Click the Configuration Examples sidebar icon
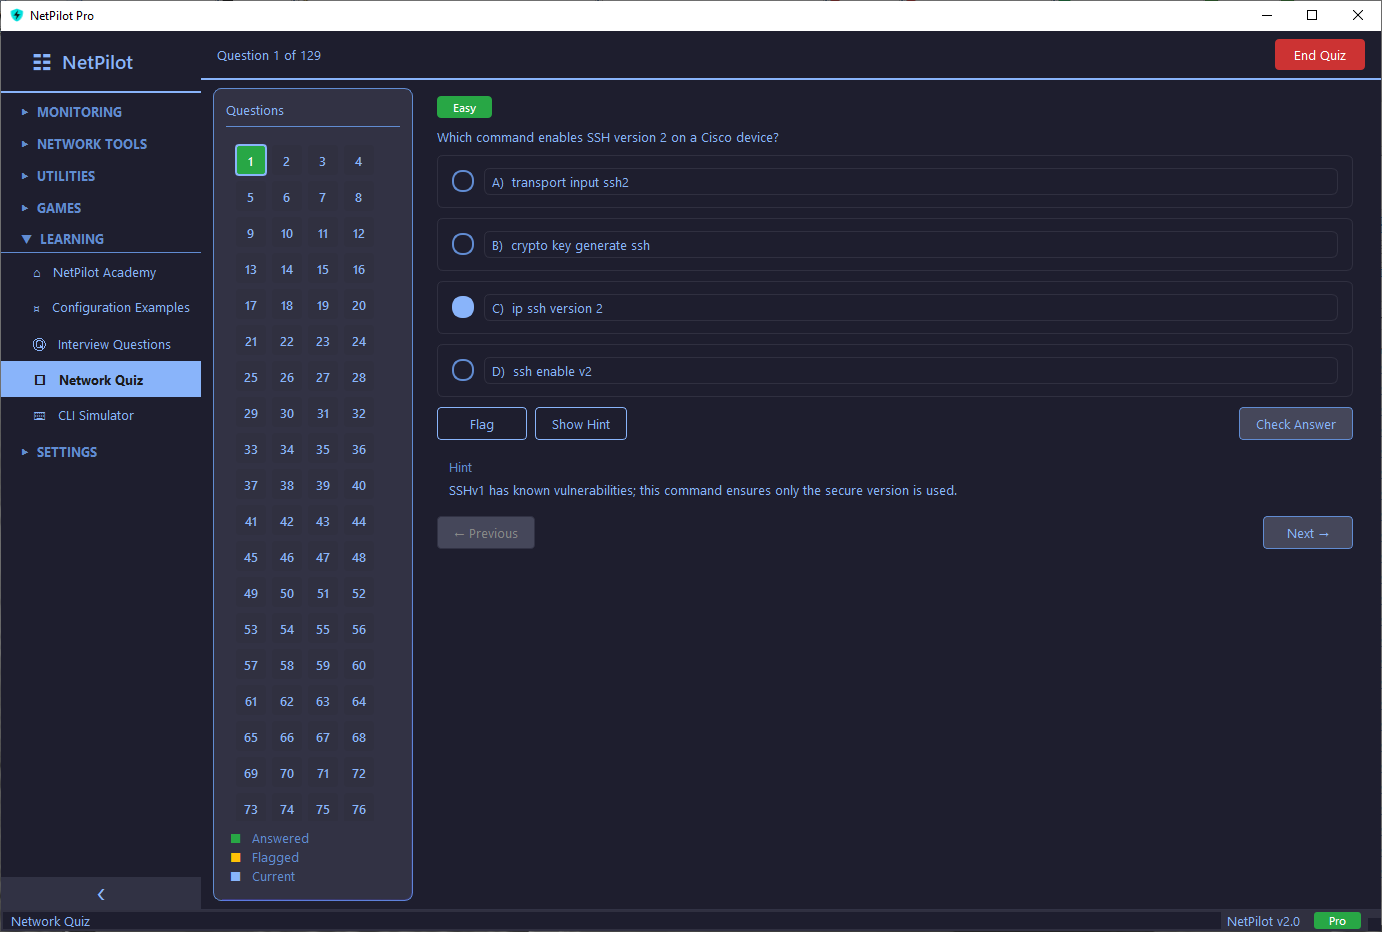 37,308
